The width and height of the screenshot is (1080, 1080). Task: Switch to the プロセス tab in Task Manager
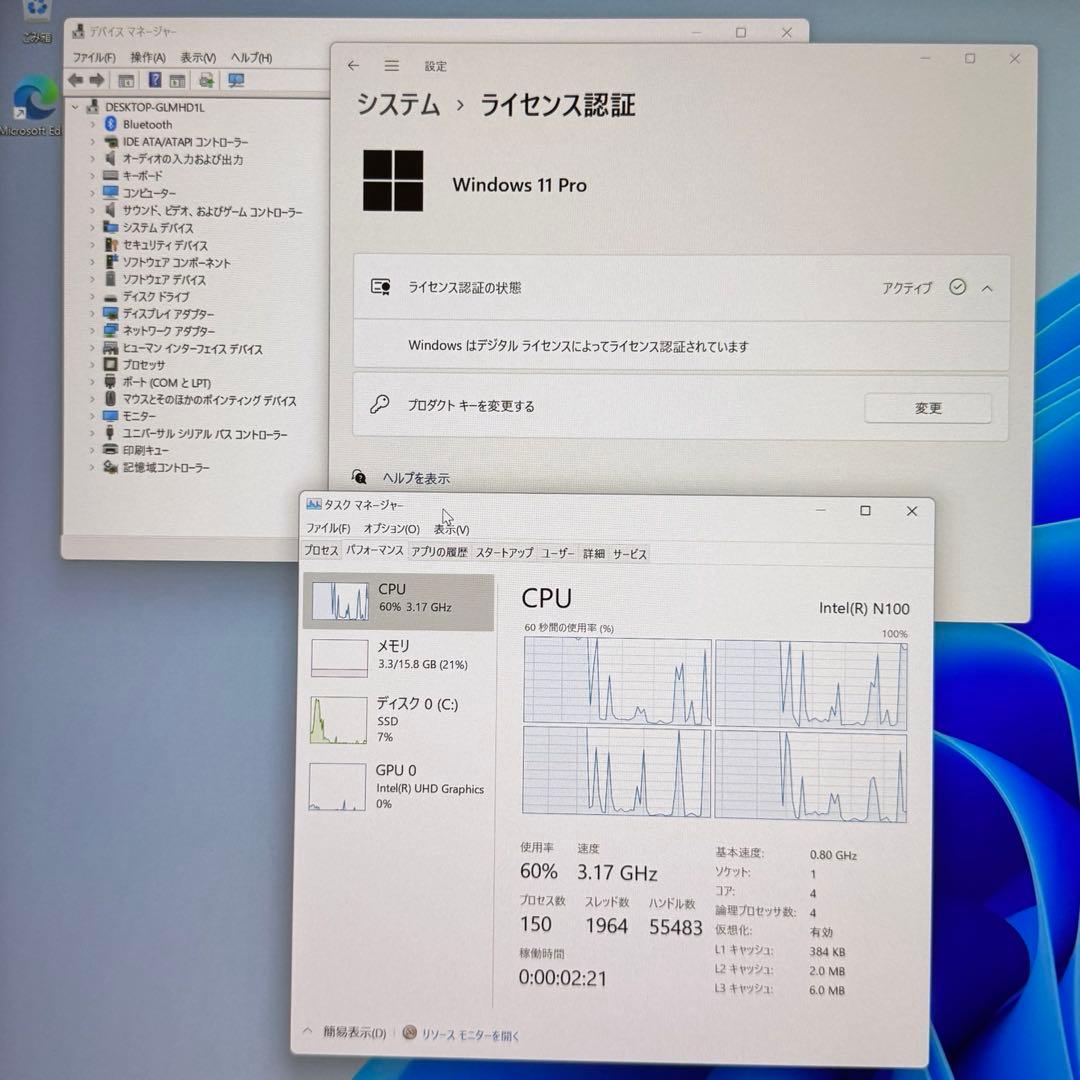tap(321, 550)
